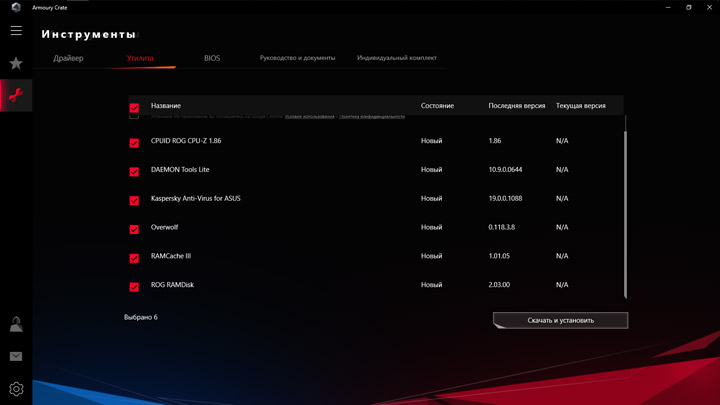Click the Скачать и установить button

point(560,321)
